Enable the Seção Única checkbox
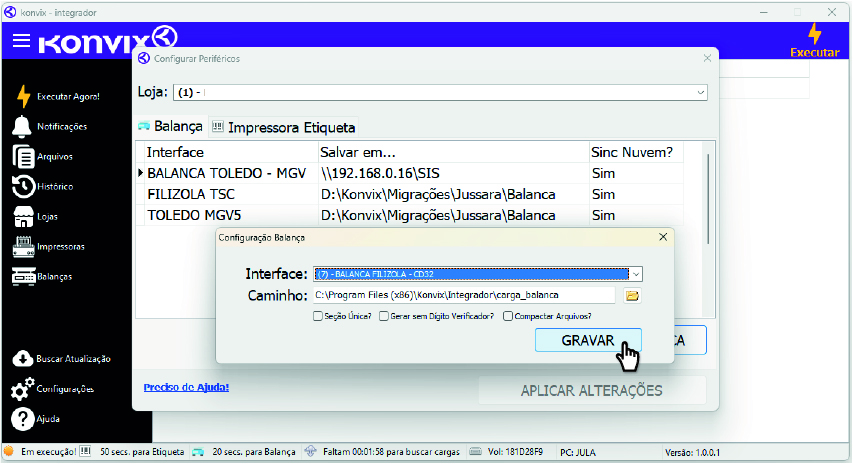The width and height of the screenshot is (853, 465). click(x=318, y=316)
